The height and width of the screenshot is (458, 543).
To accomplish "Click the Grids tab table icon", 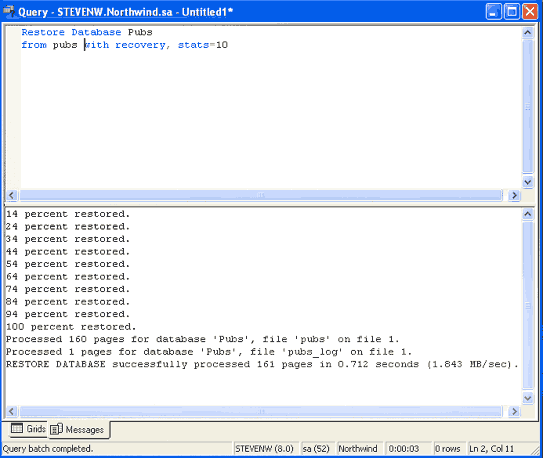I will click(x=17, y=429).
